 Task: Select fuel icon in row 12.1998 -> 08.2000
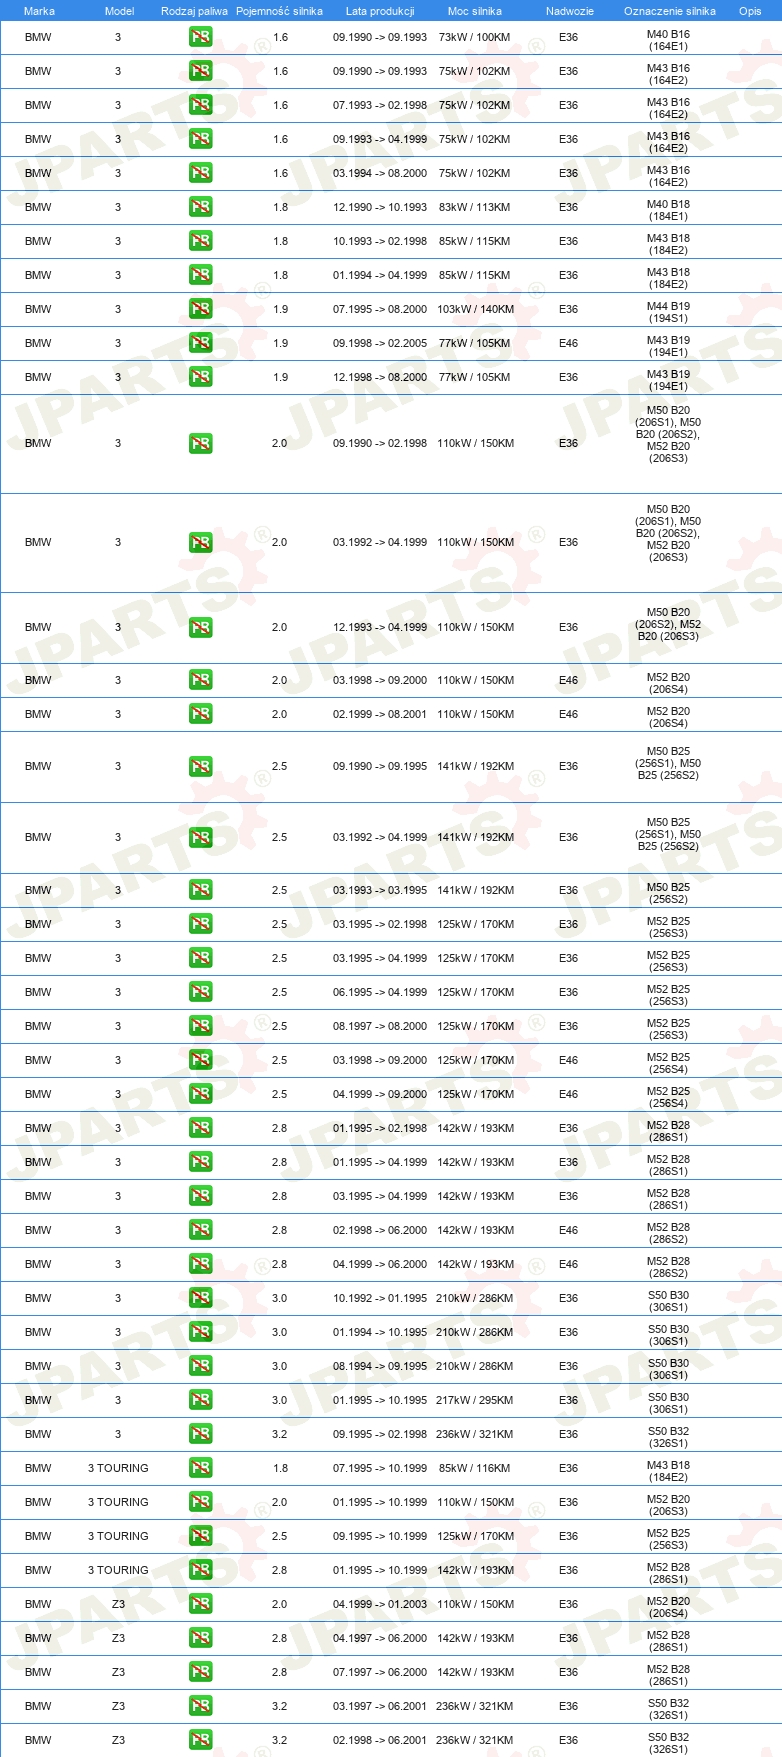[200, 377]
